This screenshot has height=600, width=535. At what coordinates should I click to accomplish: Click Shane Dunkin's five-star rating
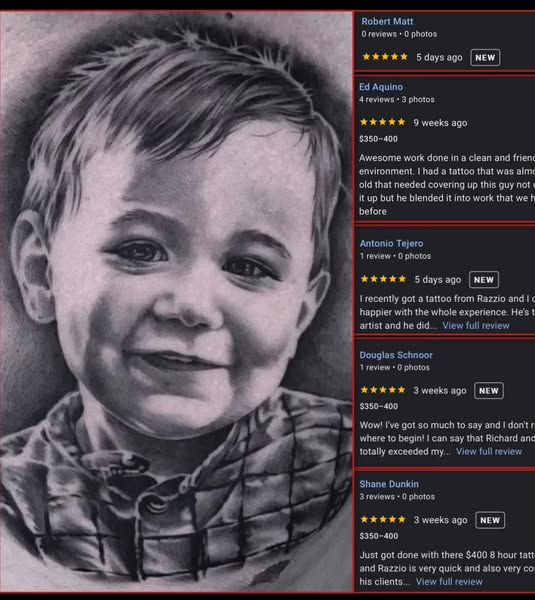pyautogui.click(x=383, y=519)
